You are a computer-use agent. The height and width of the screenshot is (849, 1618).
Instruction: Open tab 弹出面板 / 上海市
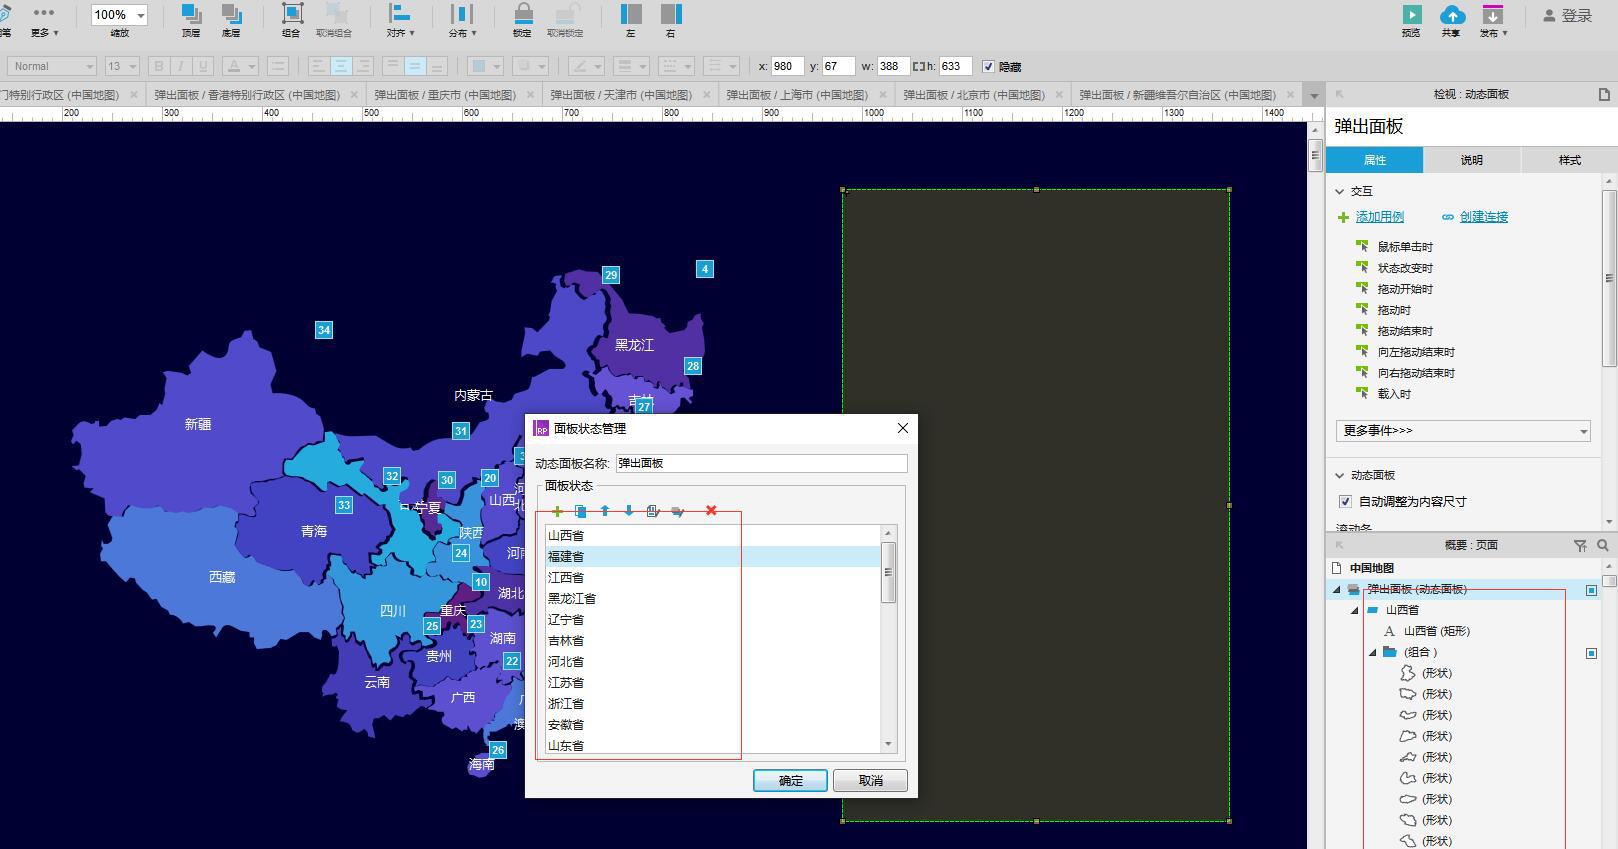click(796, 95)
